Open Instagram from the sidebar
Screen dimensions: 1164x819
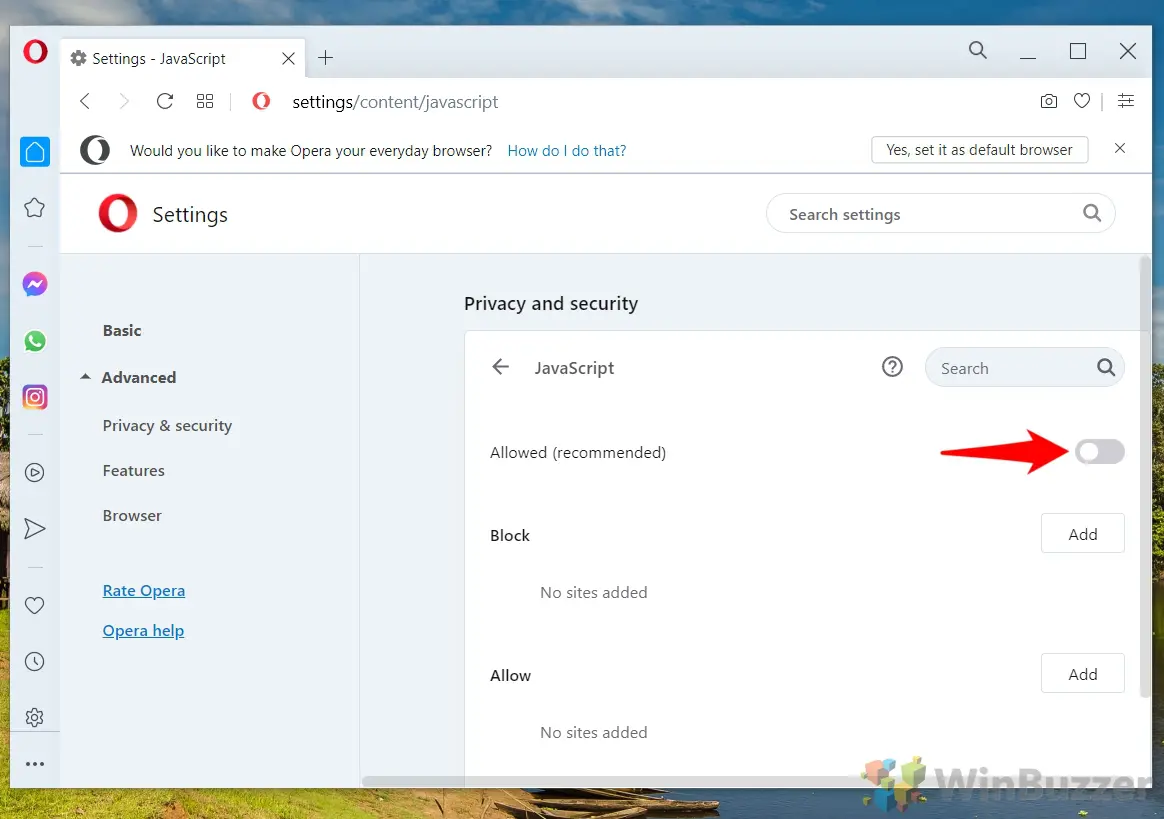coord(35,396)
